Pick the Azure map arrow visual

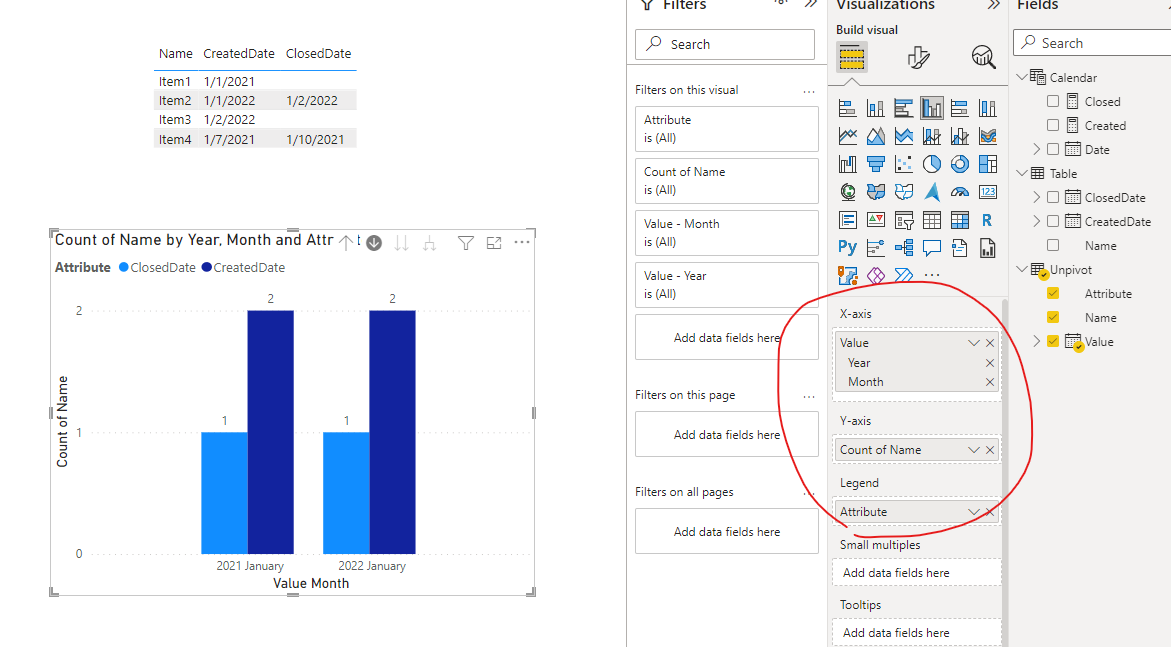click(x=931, y=192)
